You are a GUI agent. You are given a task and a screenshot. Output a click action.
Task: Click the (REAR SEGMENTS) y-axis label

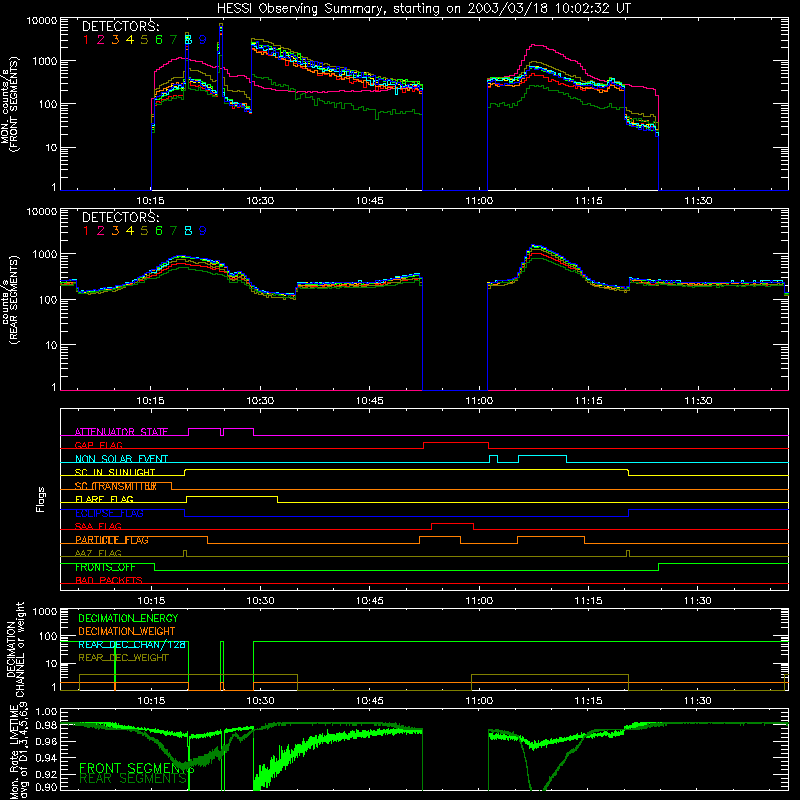(15, 299)
